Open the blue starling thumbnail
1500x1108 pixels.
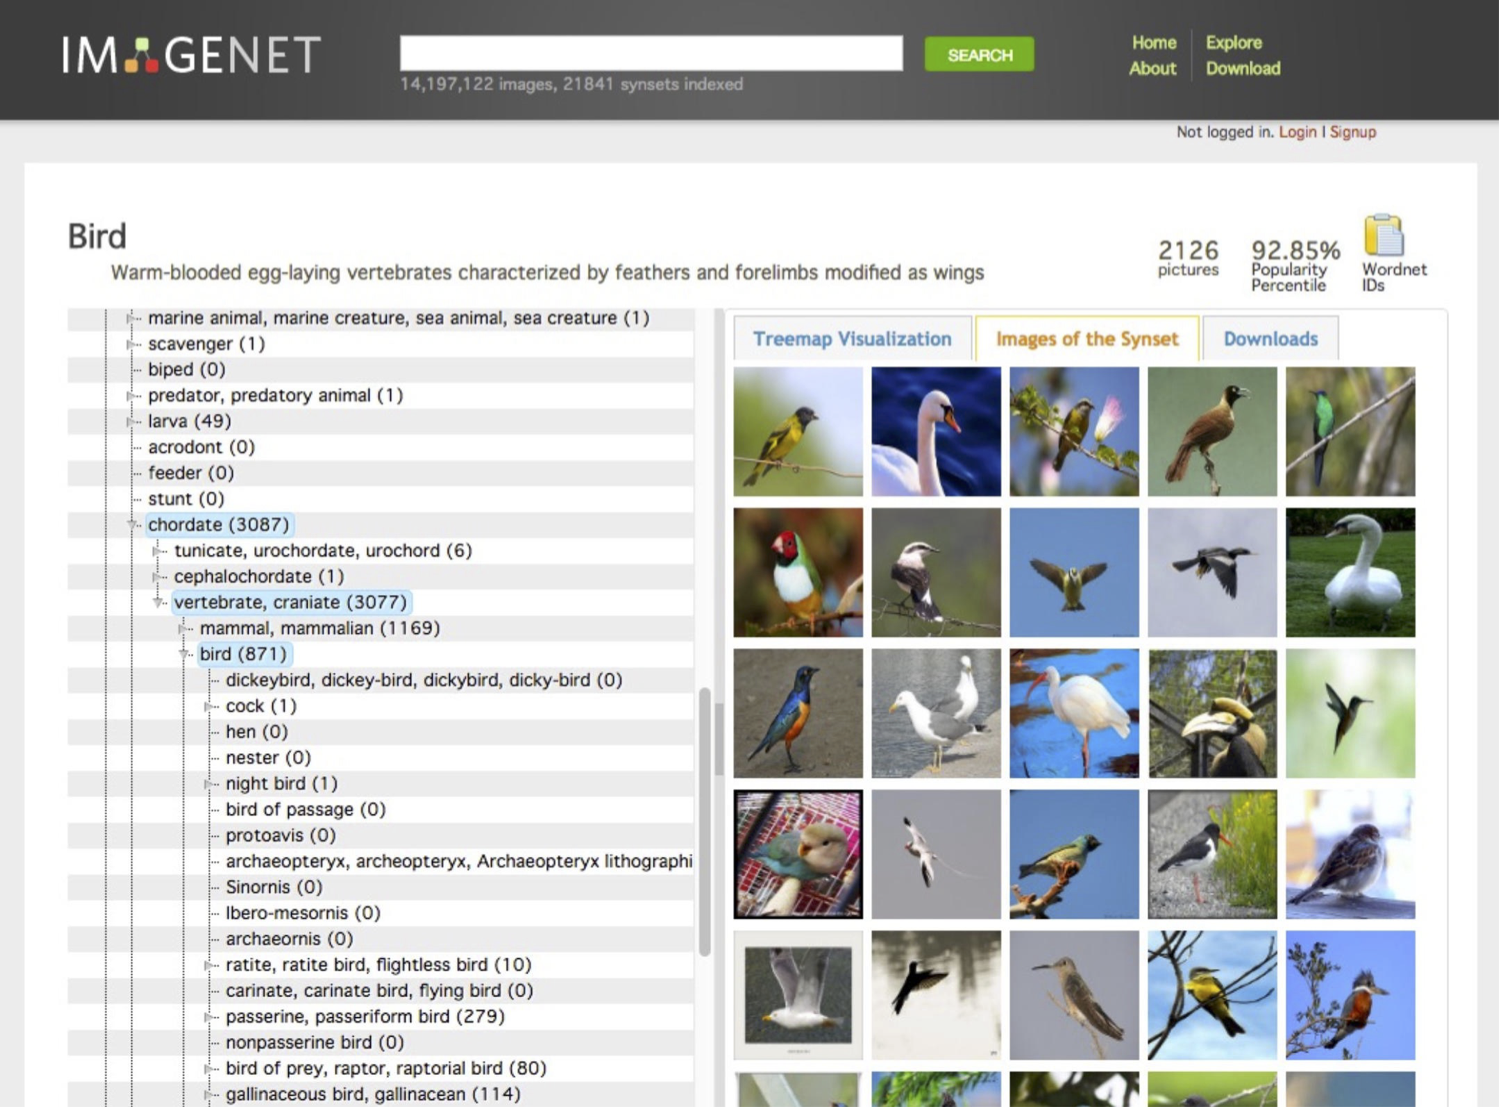pyautogui.click(x=798, y=714)
